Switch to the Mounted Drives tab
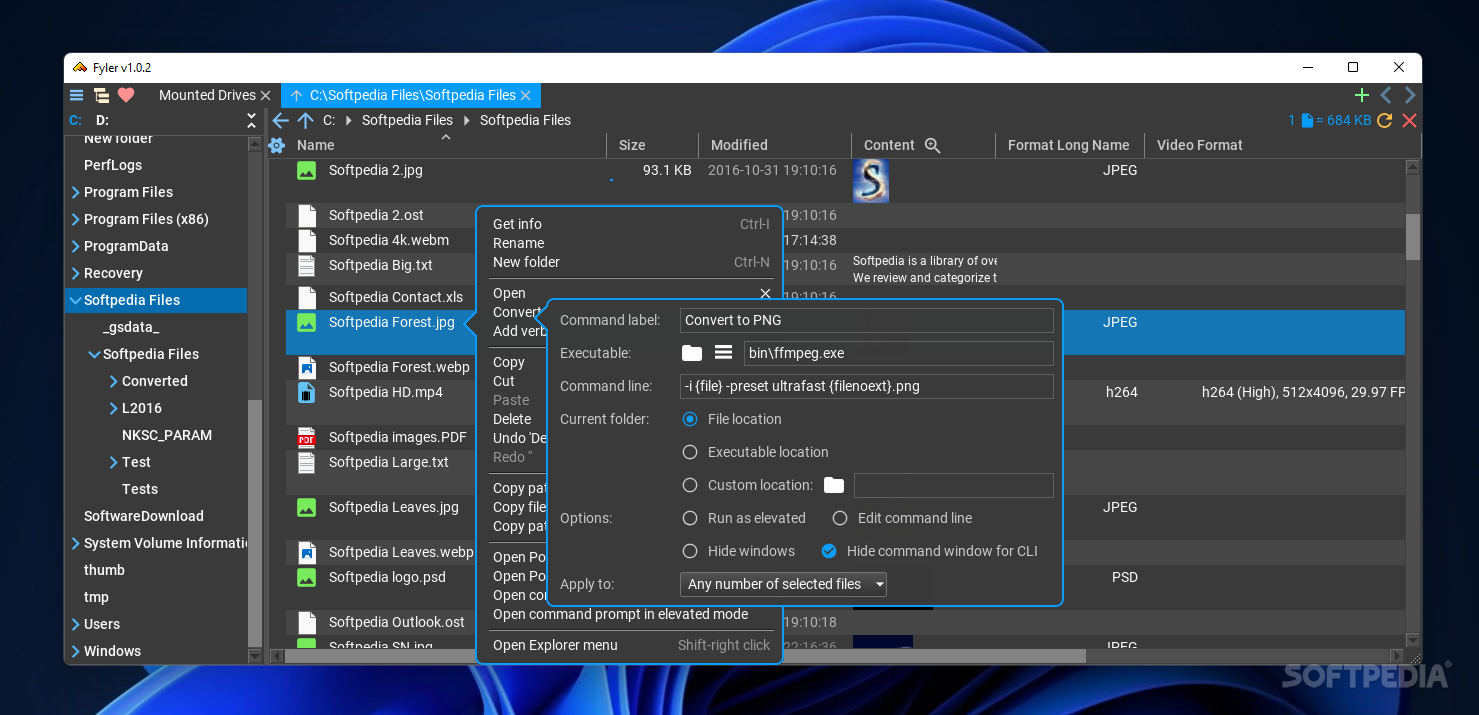Viewport: 1479px width, 715px height. (x=207, y=95)
